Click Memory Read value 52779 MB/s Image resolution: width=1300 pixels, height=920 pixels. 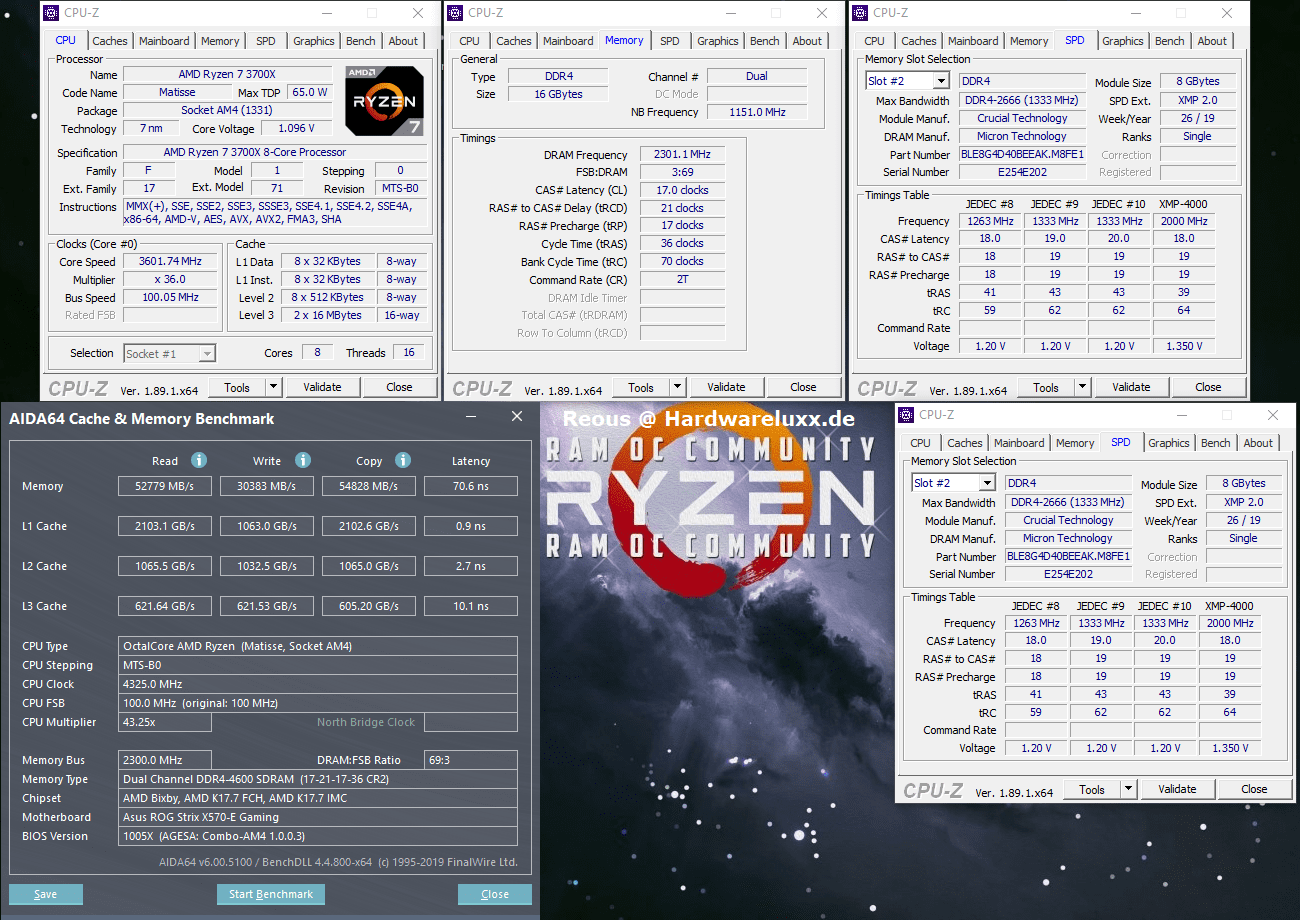165,486
